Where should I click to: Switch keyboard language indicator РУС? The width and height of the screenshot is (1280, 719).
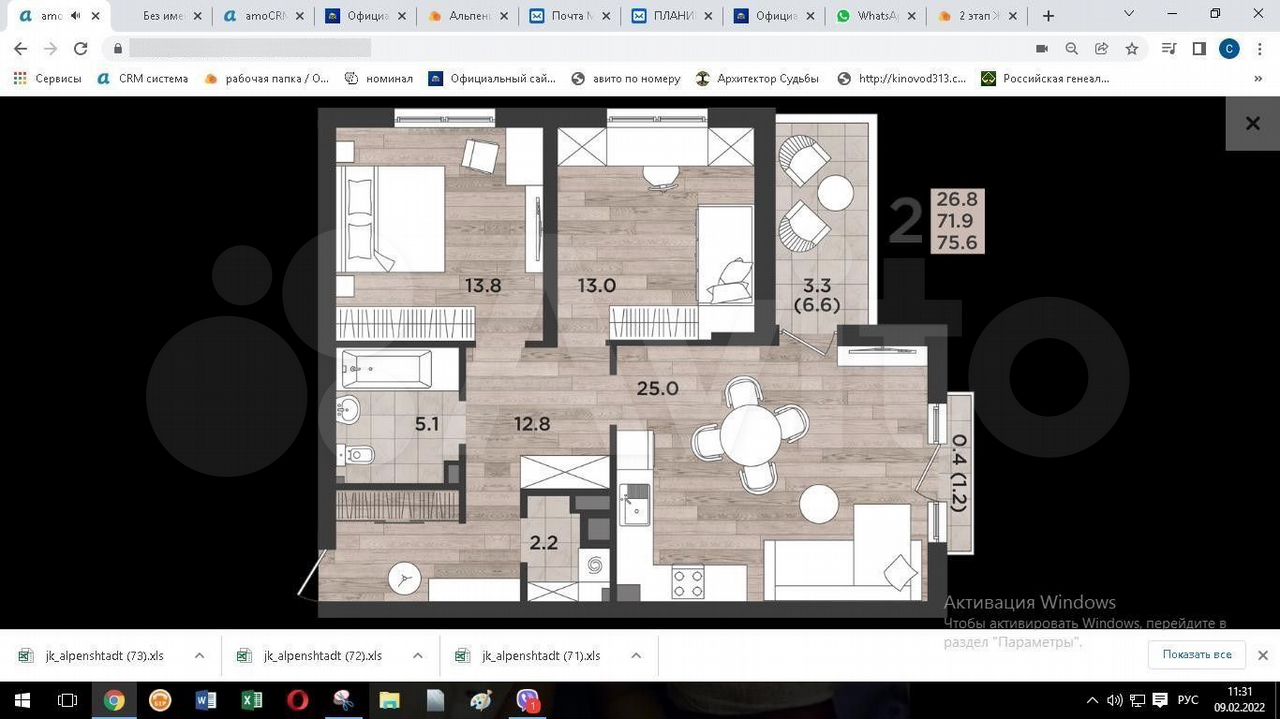1187,700
